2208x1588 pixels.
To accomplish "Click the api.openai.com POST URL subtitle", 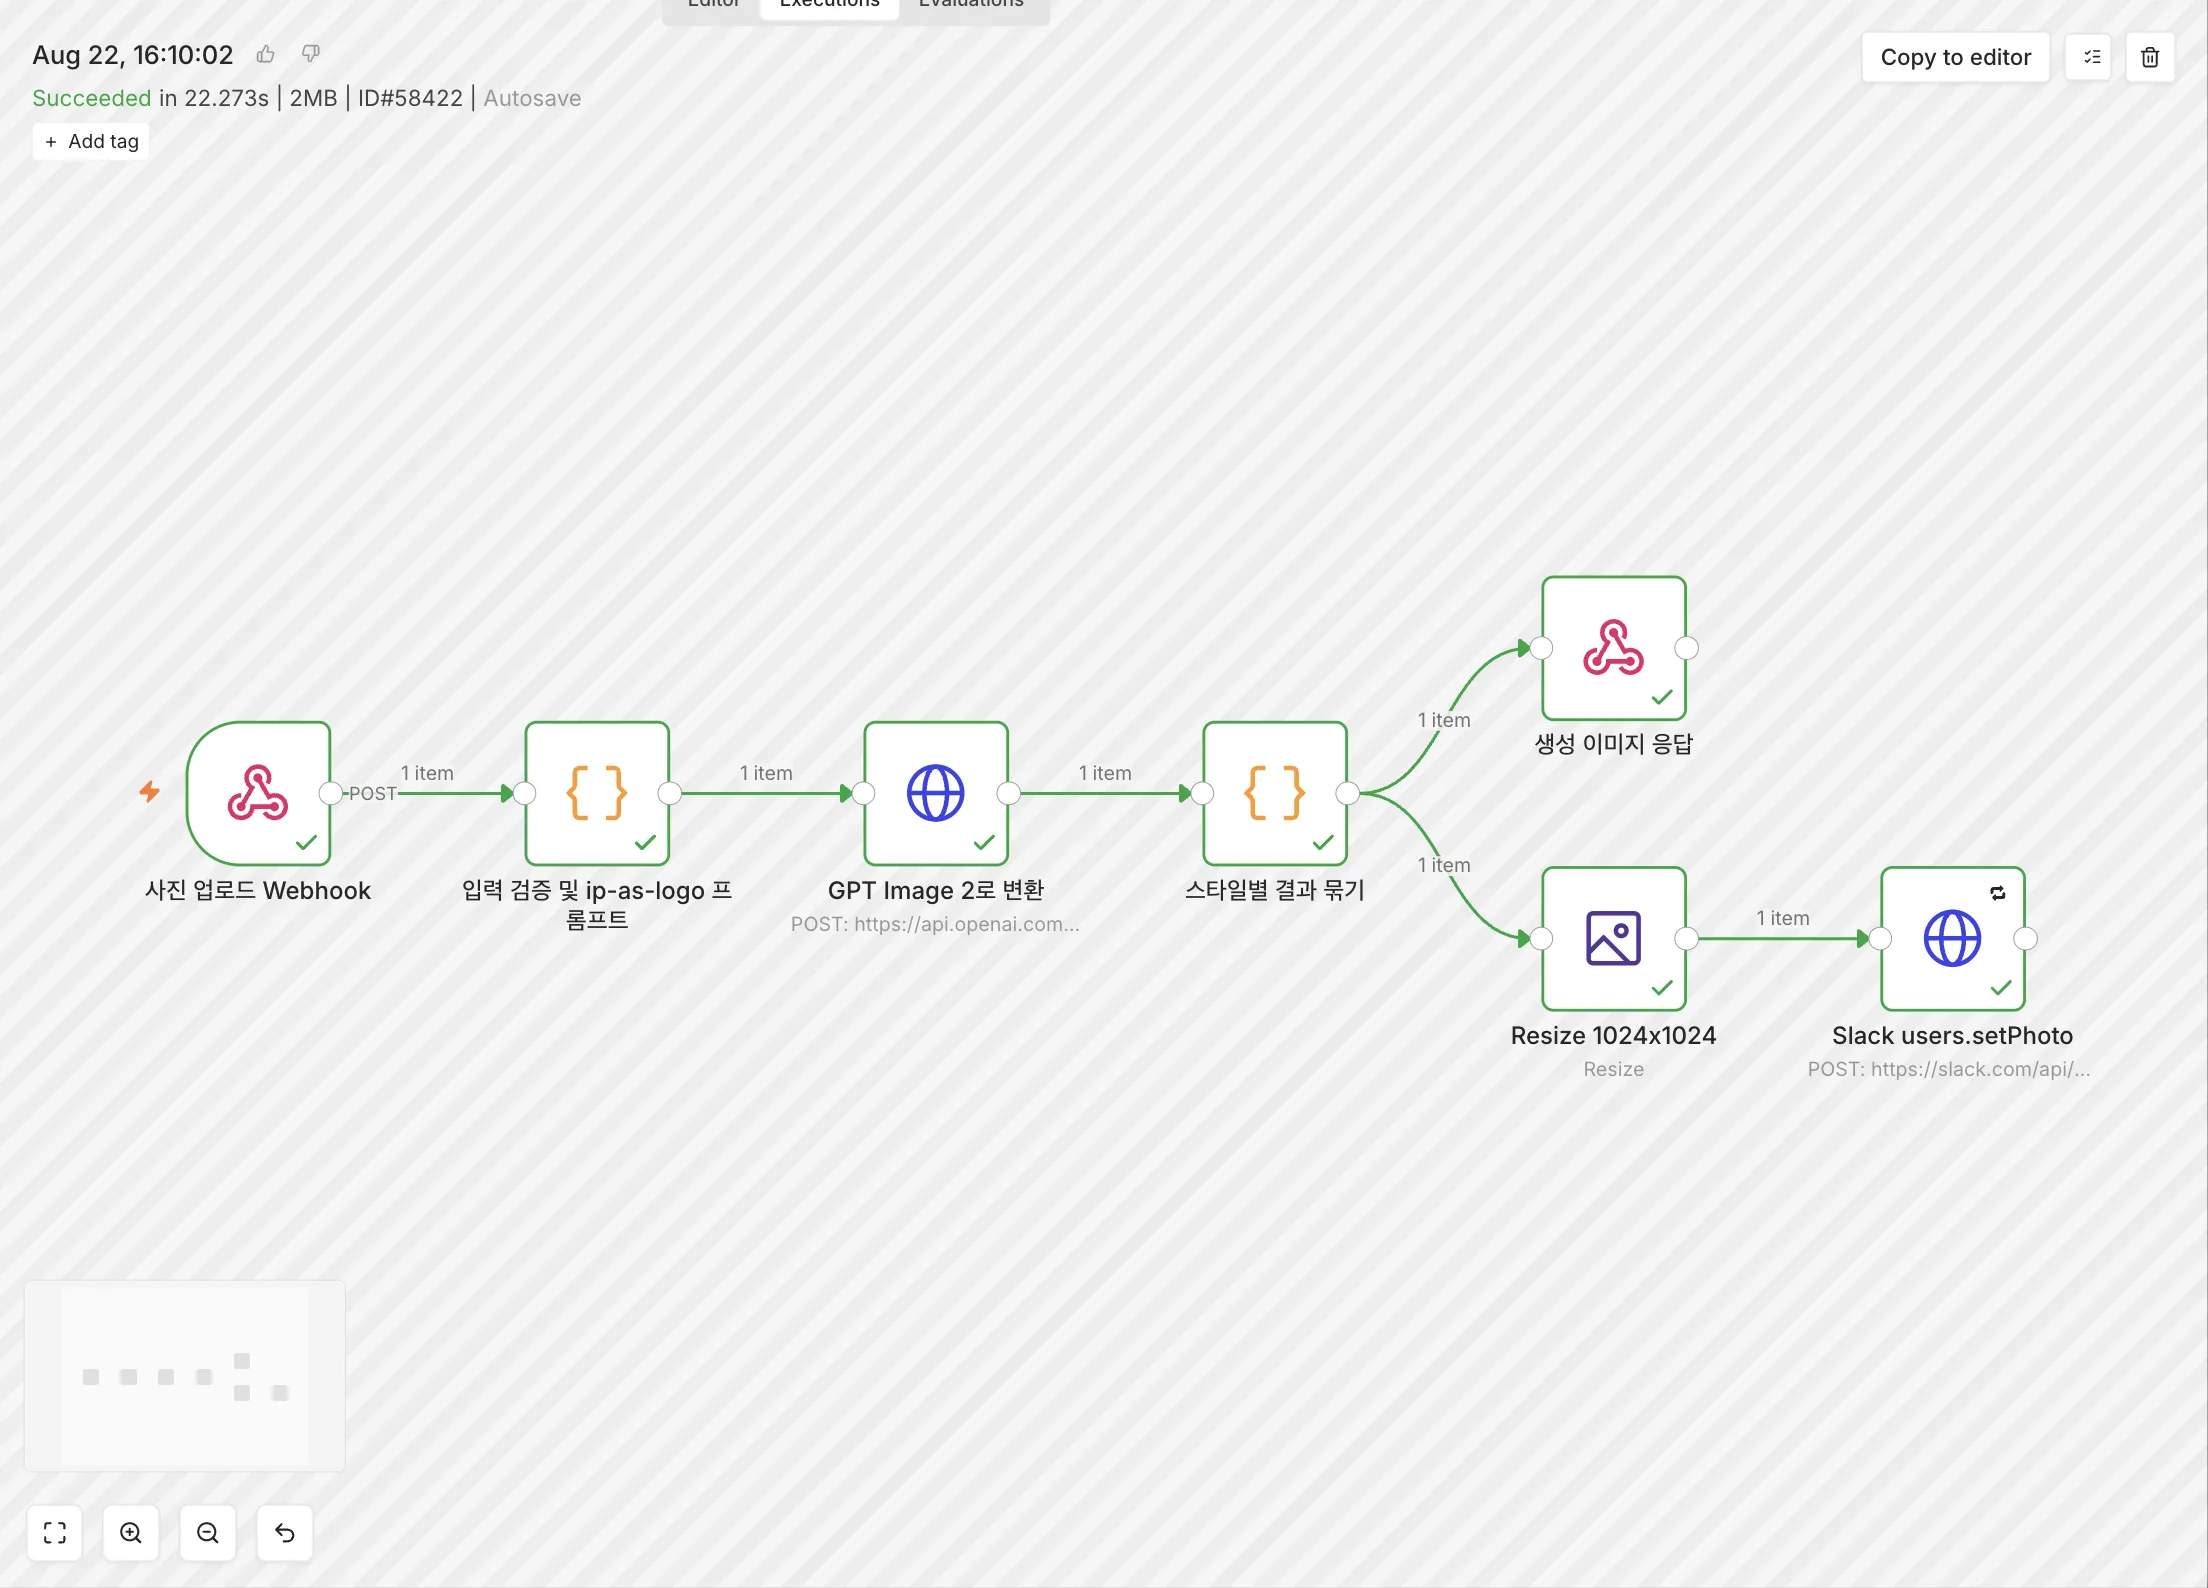I will [x=935, y=924].
